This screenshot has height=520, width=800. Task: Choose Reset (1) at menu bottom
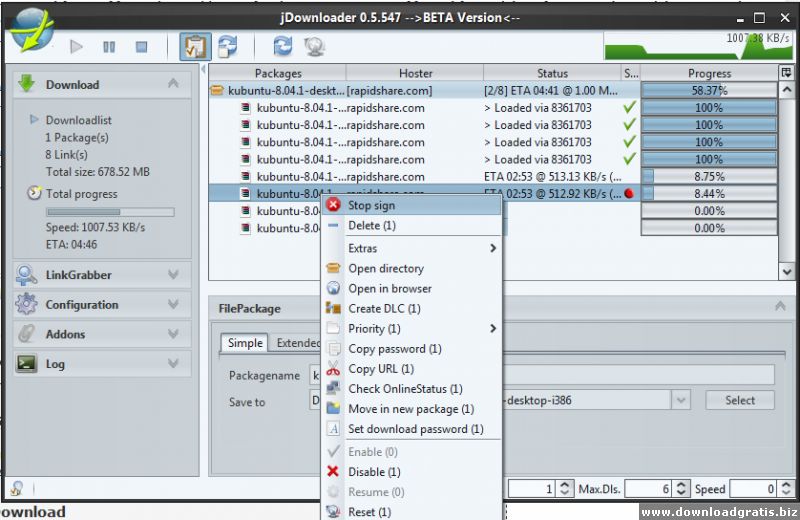pyautogui.click(x=411, y=512)
